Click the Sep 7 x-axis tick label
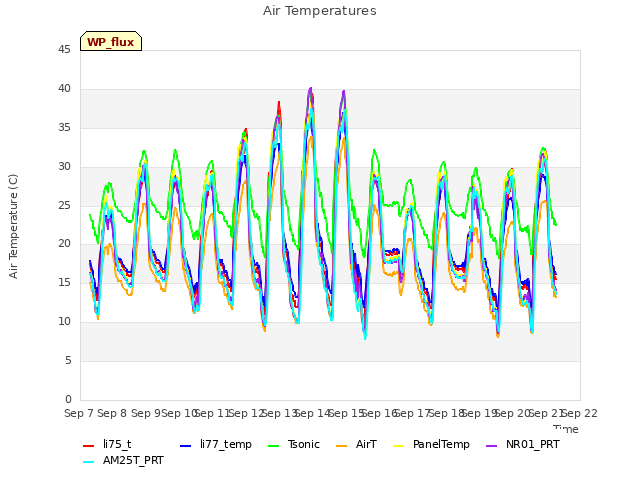Image resolution: width=640 pixels, height=480 pixels. click(x=80, y=413)
